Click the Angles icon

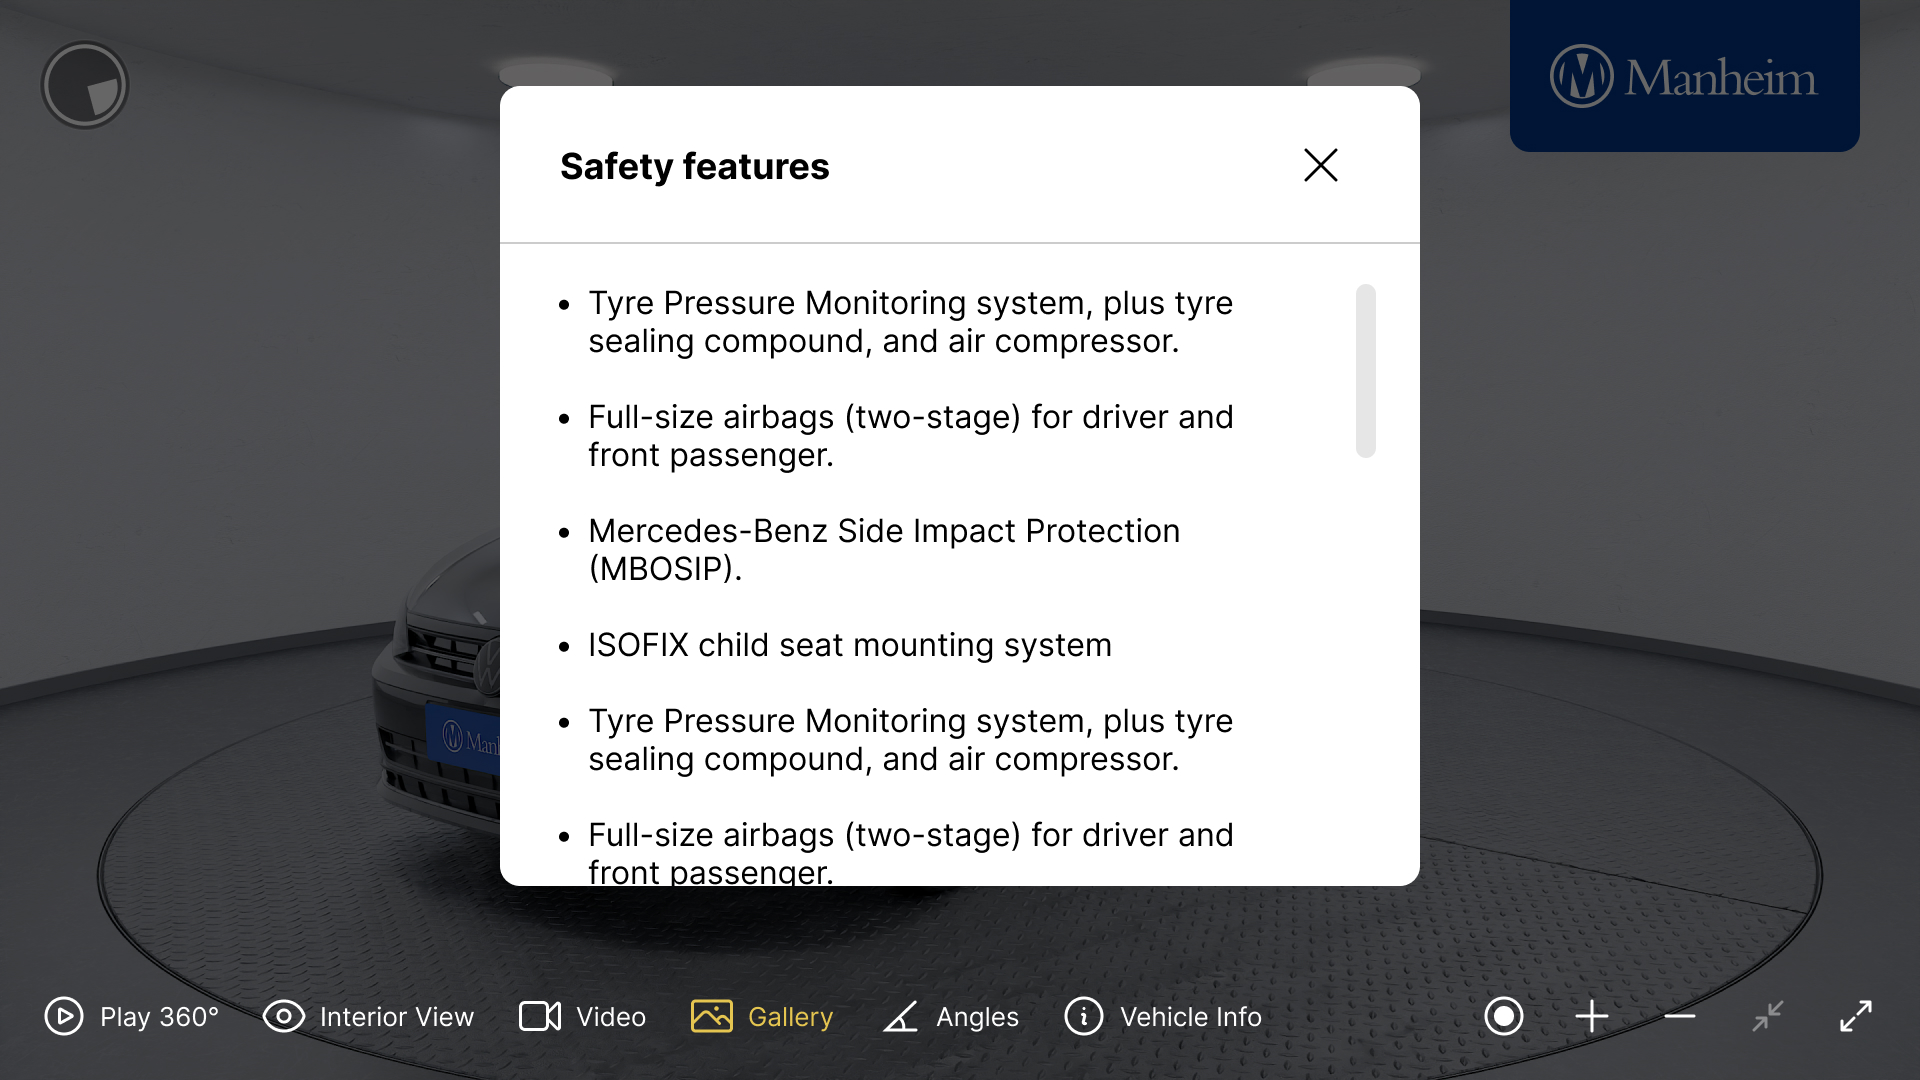click(x=900, y=1016)
